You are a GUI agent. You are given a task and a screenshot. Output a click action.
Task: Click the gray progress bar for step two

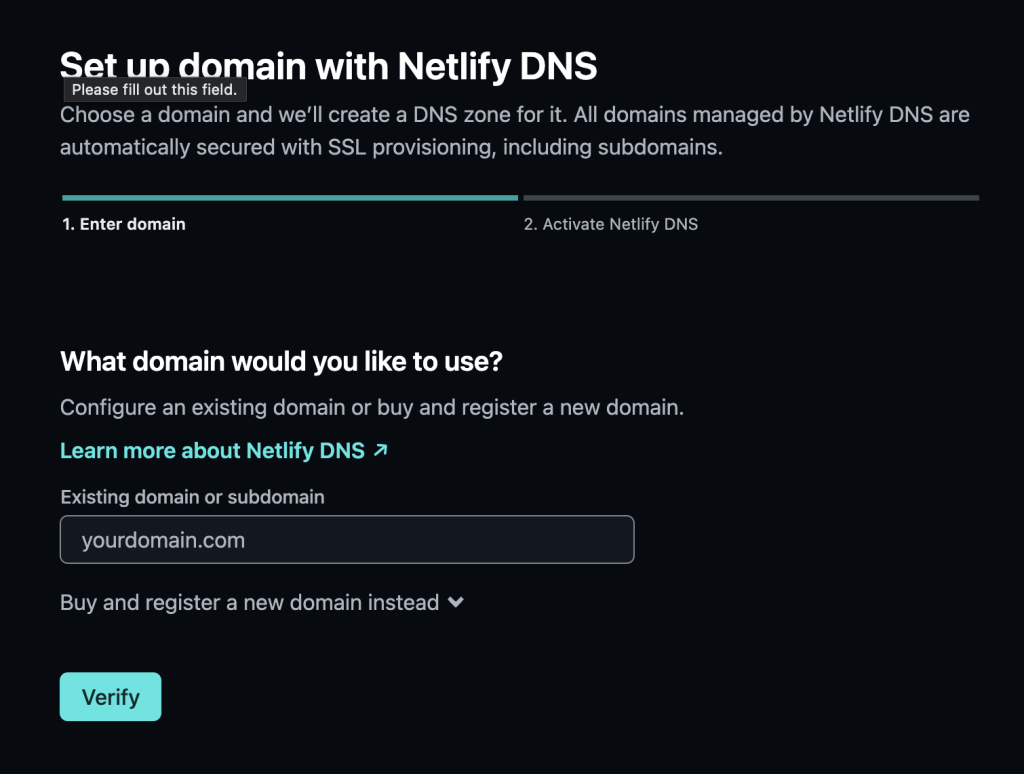pos(750,198)
